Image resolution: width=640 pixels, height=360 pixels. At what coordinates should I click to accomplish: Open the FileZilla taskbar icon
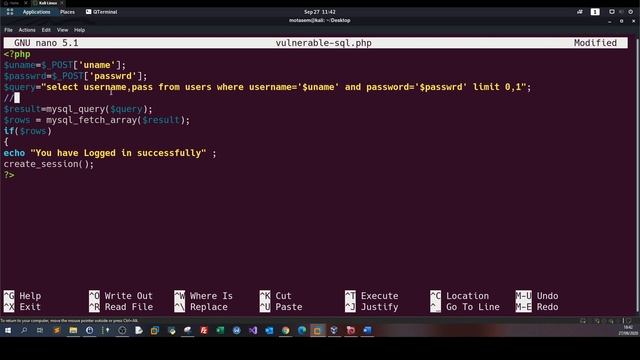(204, 331)
